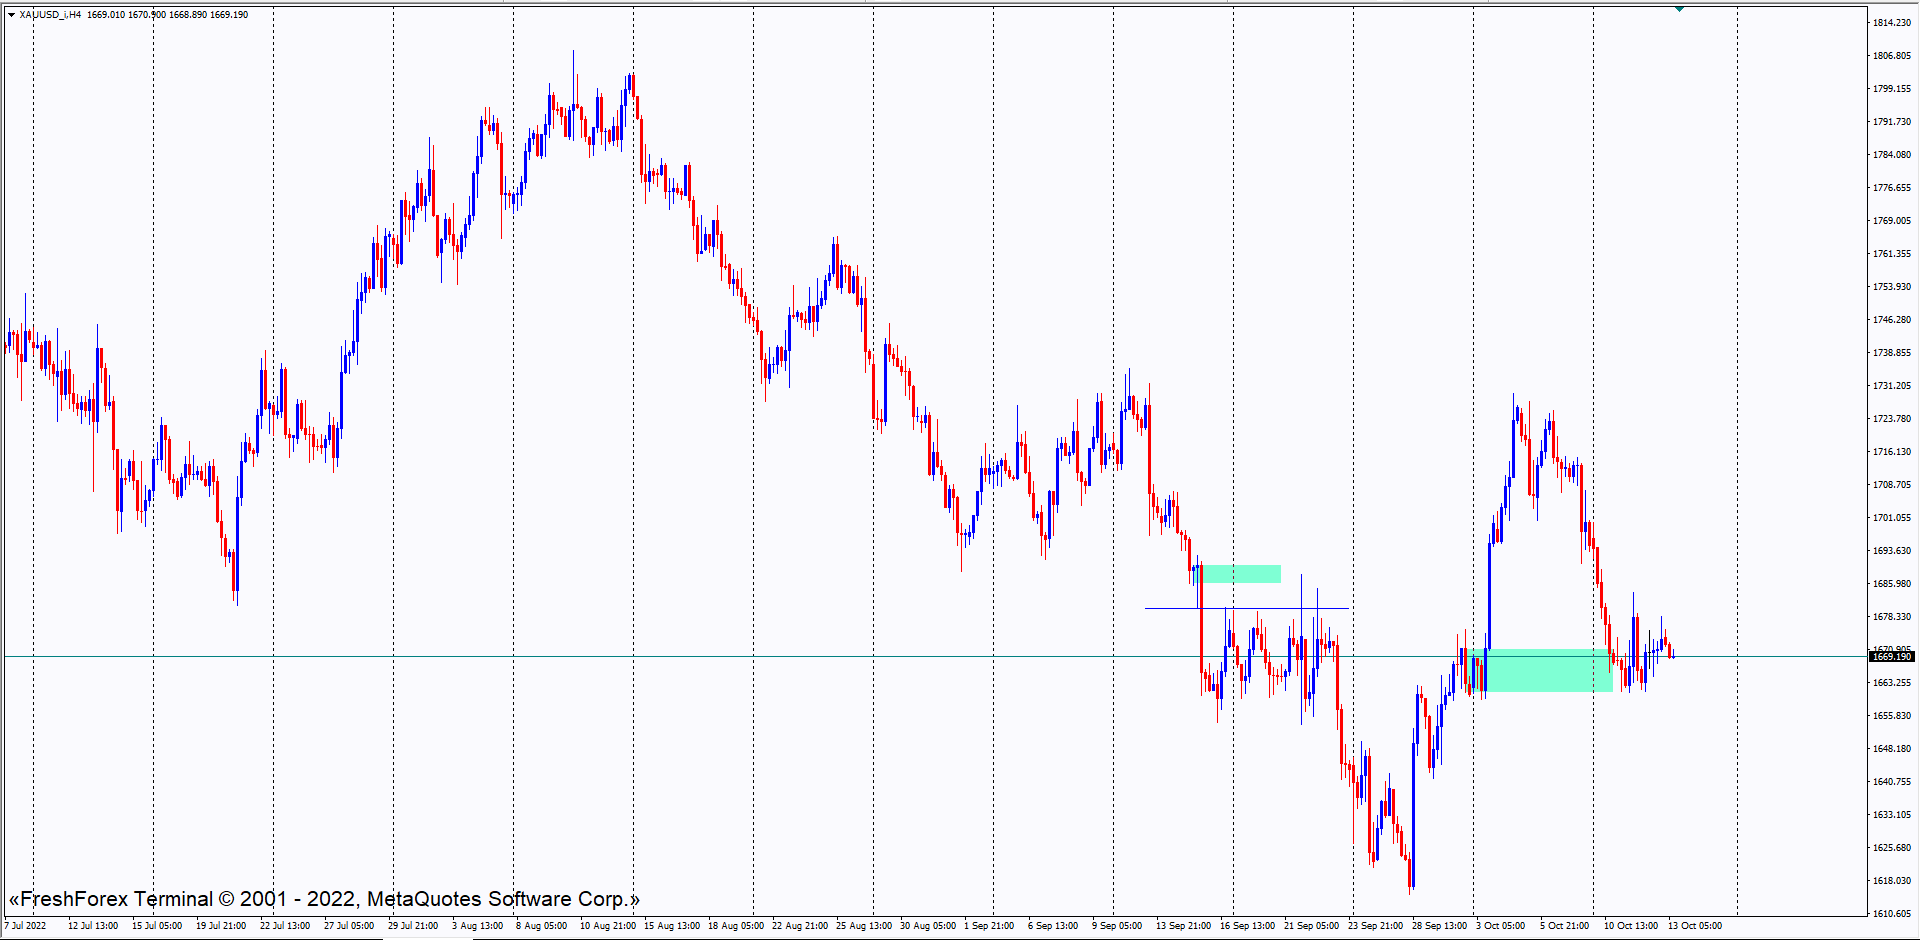Click price axis label 1761.355
The width and height of the screenshot is (1920, 940).
click(1892, 254)
